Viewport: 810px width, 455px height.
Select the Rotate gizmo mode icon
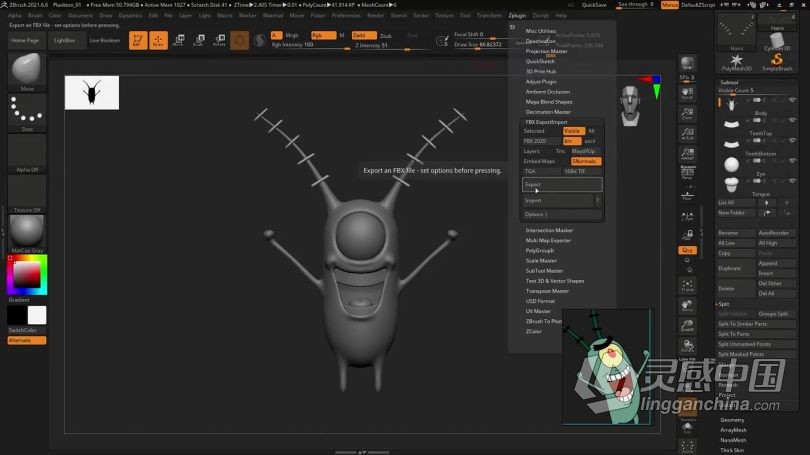(220, 40)
